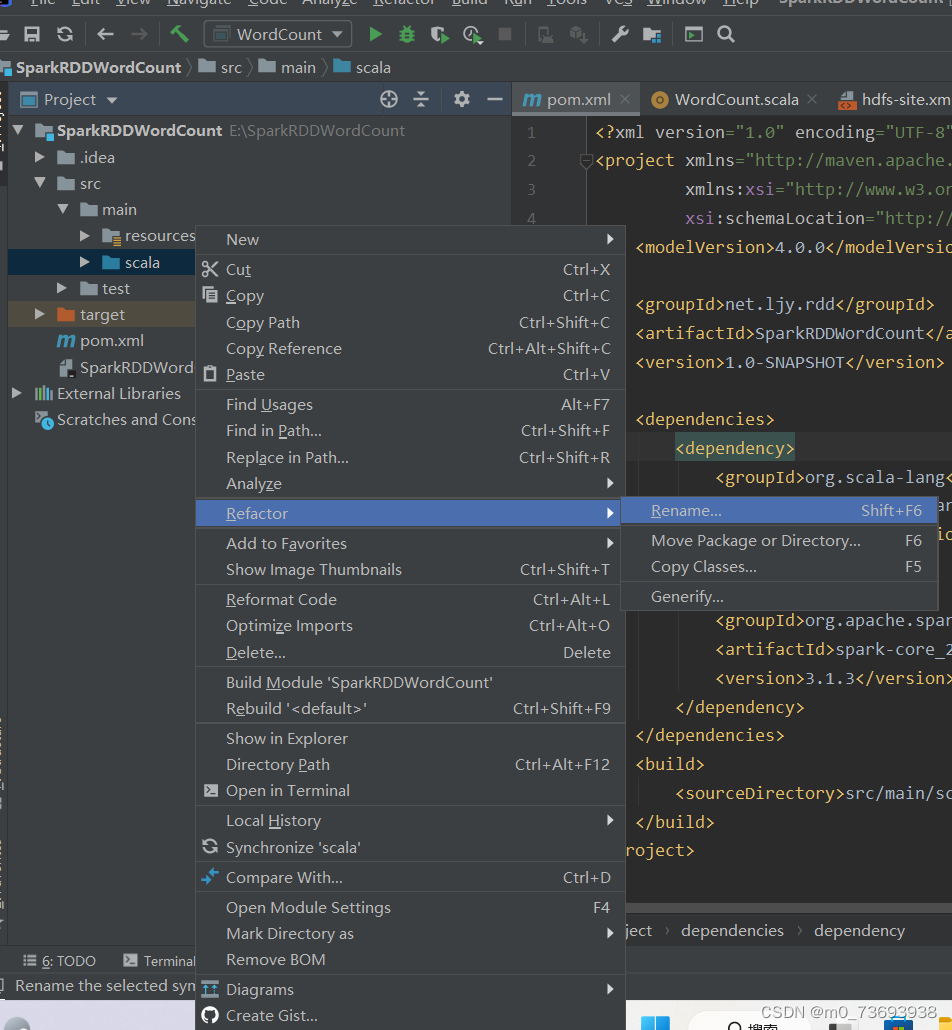The width and height of the screenshot is (952, 1030).
Task: Expand the .idea folder tree arrow
Action: 39,158
